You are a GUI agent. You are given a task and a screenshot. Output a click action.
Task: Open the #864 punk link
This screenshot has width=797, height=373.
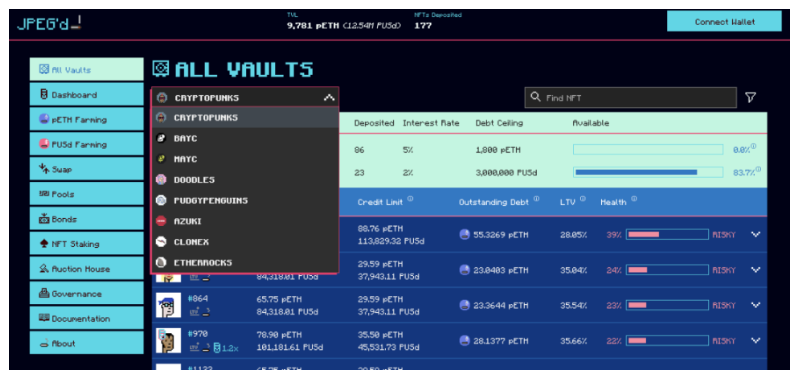(x=198, y=298)
